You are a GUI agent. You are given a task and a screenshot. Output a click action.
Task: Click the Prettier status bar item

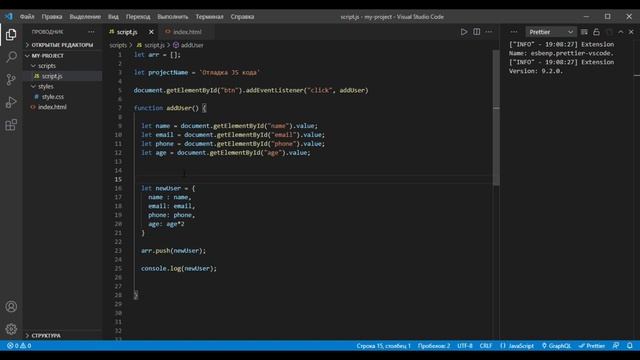(591, 346)
